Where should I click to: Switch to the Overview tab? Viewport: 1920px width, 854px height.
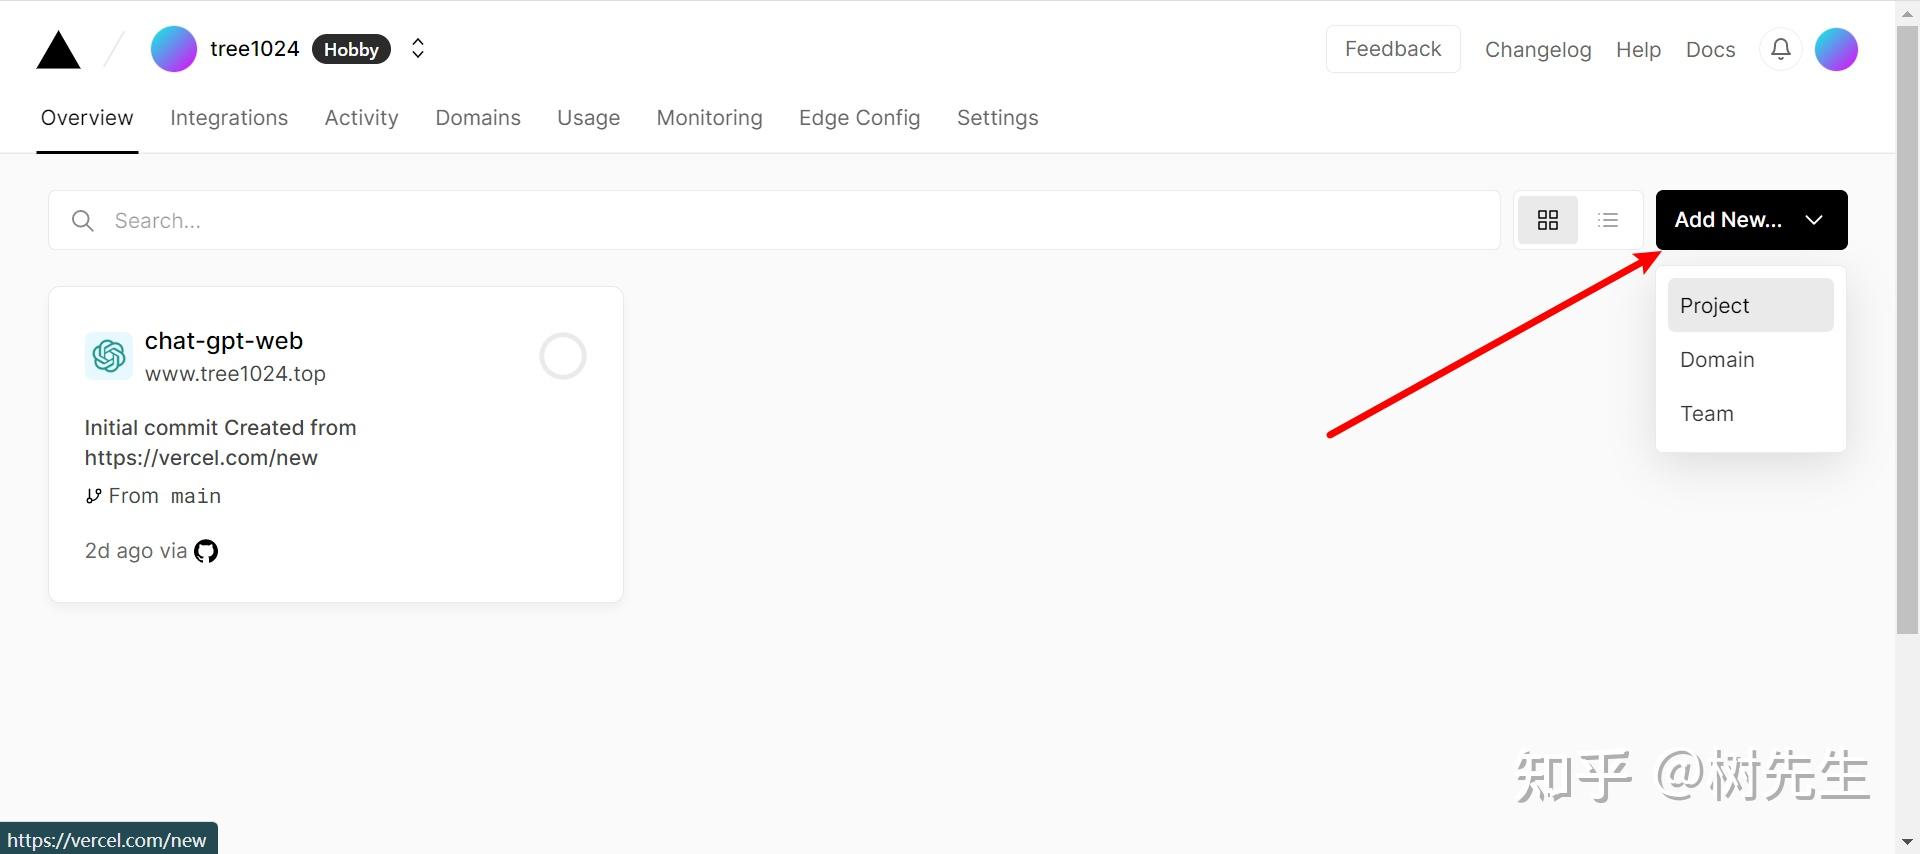87,118
